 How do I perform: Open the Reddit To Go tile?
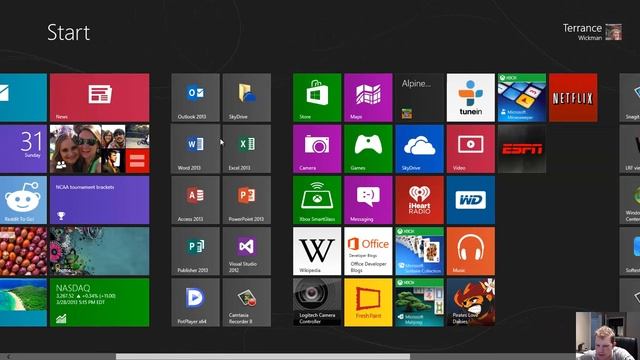tap(23, 200)
